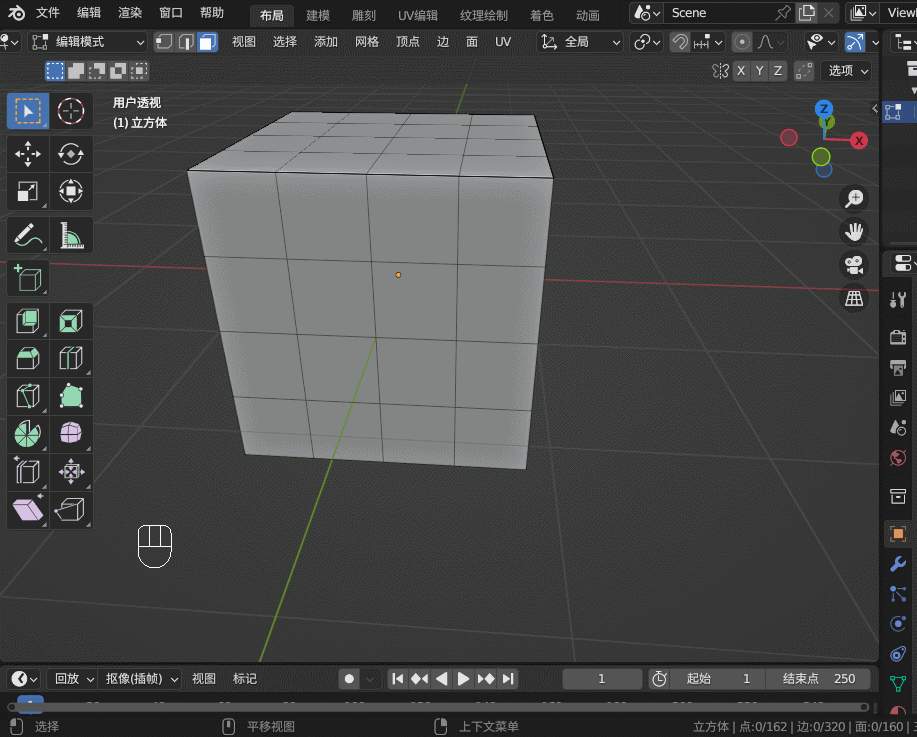Click the red X axis gizmo handle
This screenshot has width=917, height=737.
click(859, 140)
